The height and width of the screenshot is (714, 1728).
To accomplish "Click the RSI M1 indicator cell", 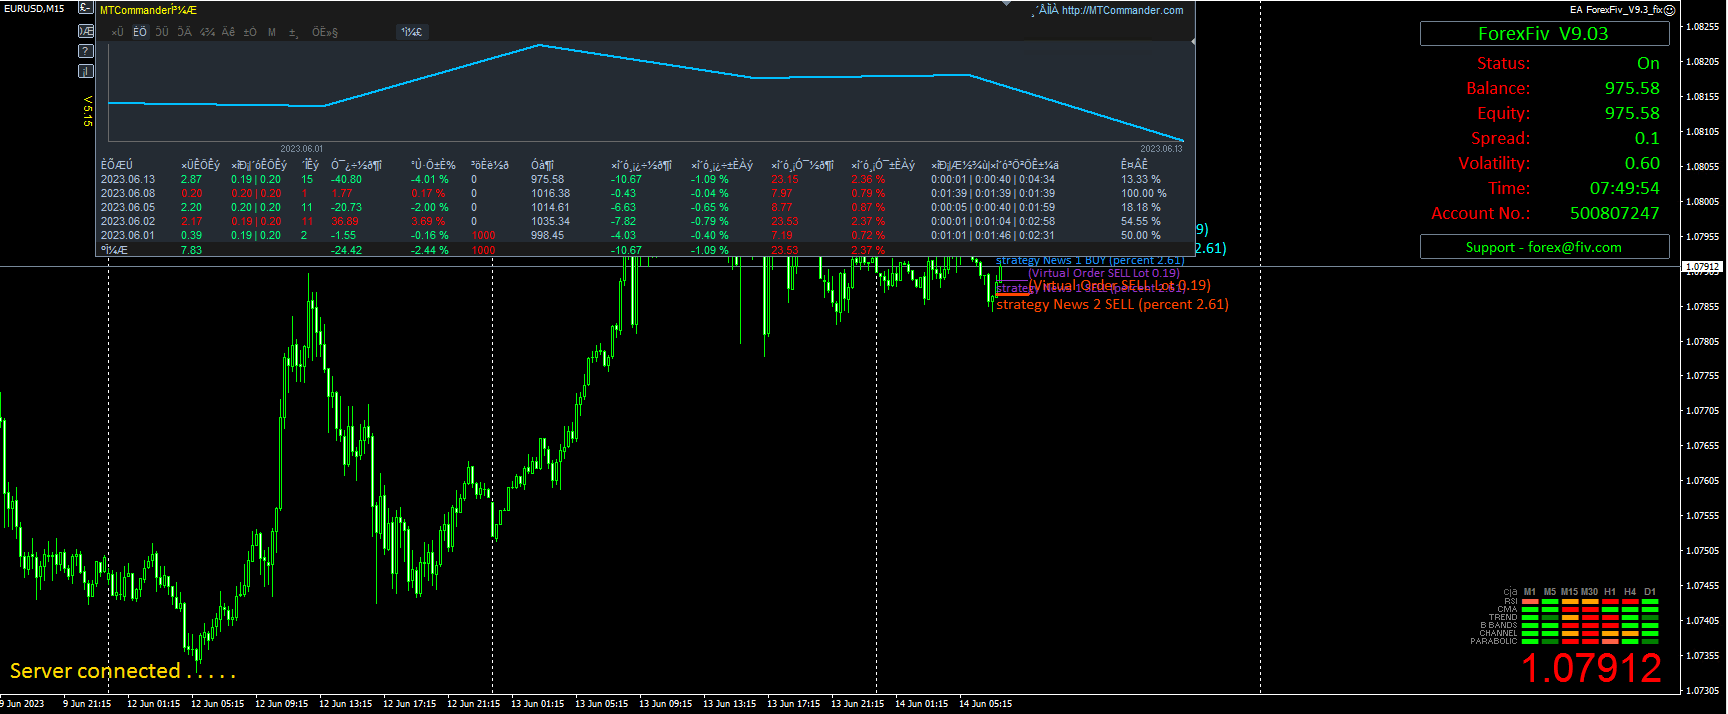I will 1530,601.
